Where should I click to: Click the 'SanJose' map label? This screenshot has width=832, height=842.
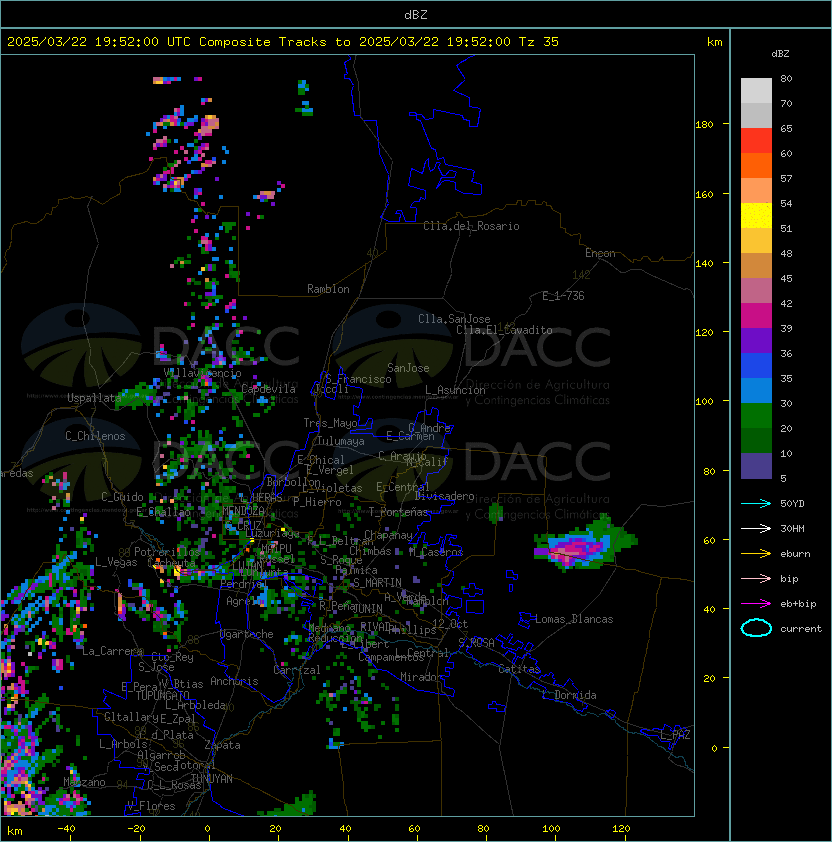pos(408,368)
